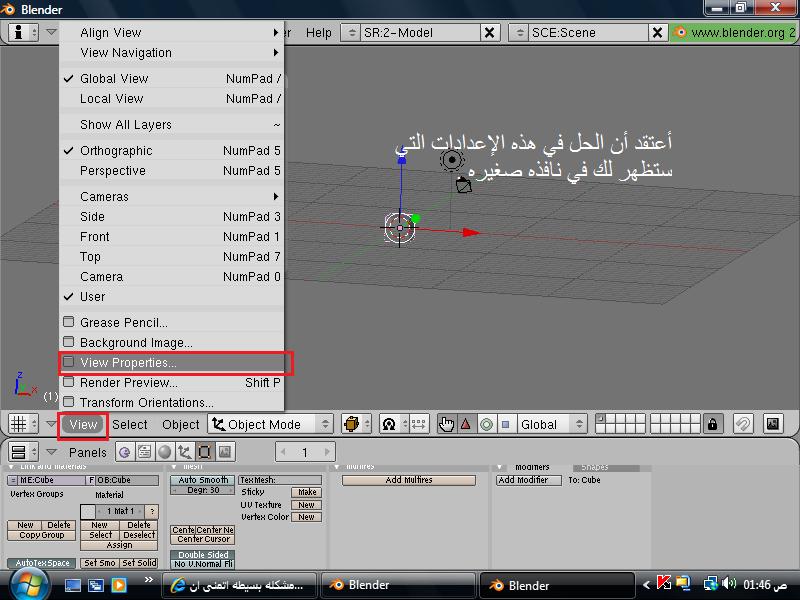Collapse the 3D view header menus triangle
Image resolution: width=800 pixels, height=600 pixels.
(x=51, y=423)
